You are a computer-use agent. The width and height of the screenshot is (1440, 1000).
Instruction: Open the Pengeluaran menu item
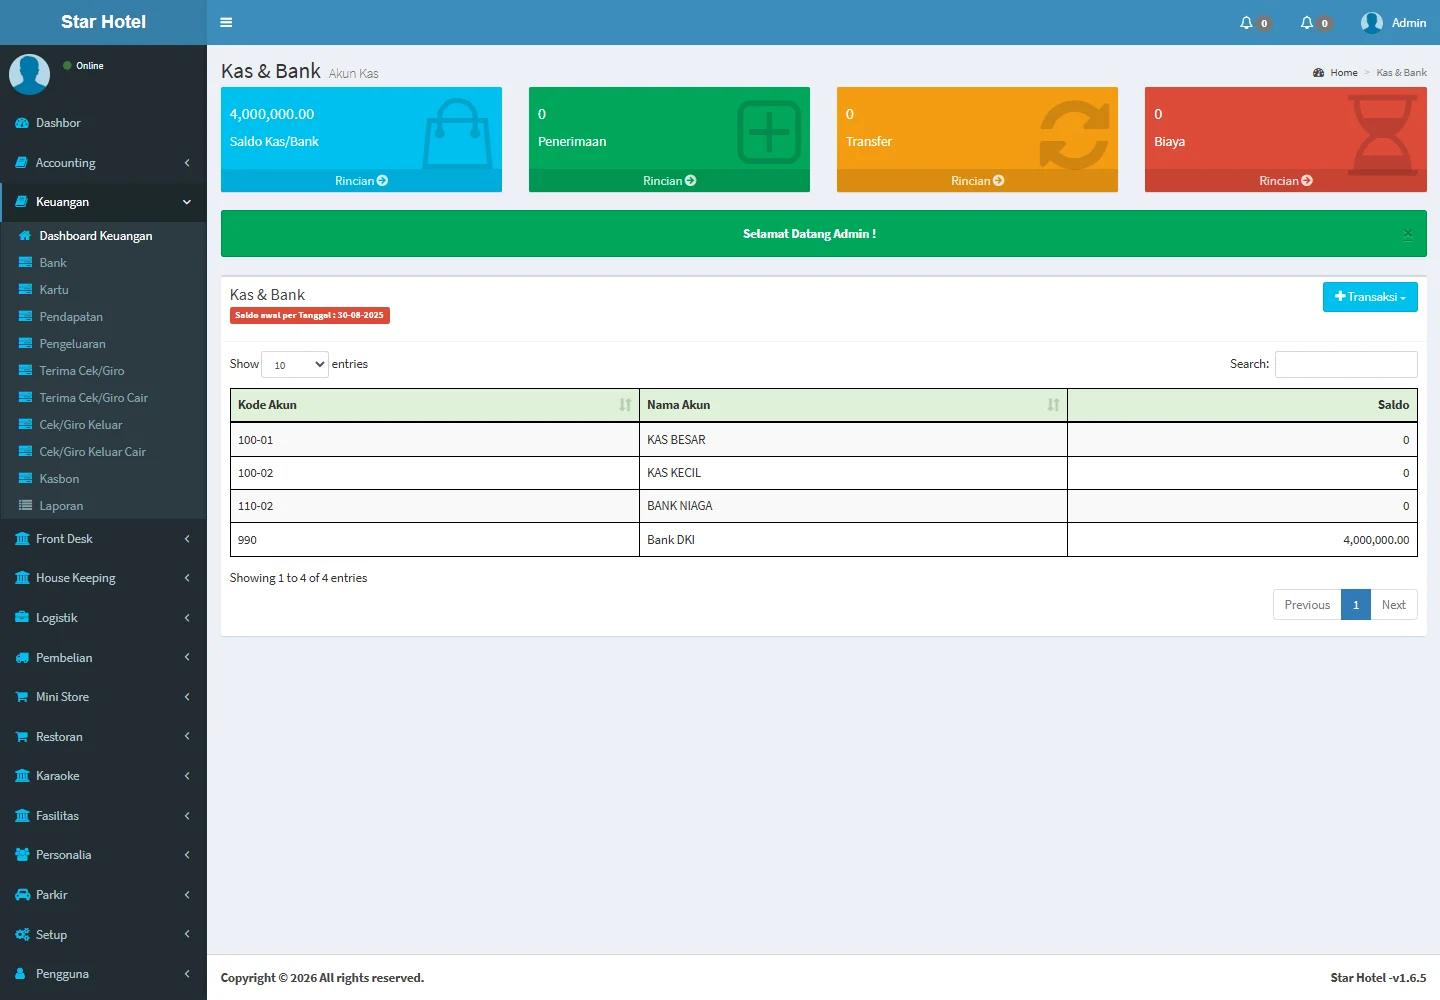[x=72, y=344]
